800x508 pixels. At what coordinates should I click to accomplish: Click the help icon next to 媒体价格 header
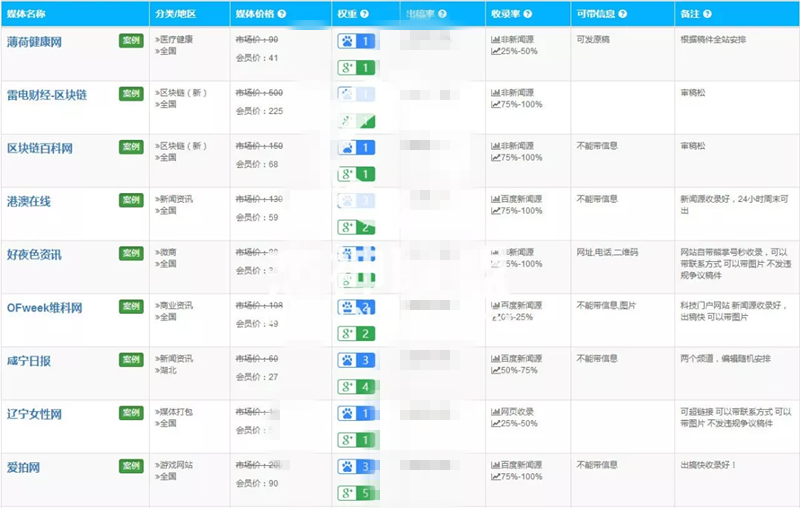pos(282,14)
